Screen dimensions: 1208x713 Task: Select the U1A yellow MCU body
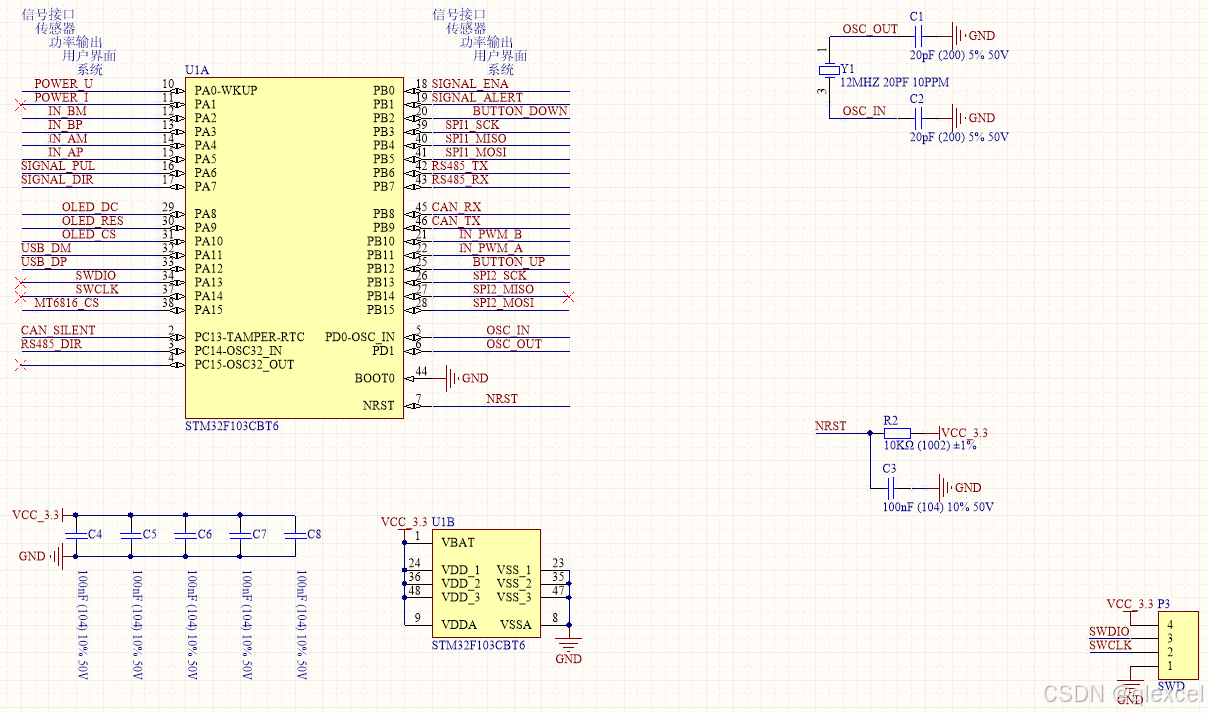[x=294, y=248]
